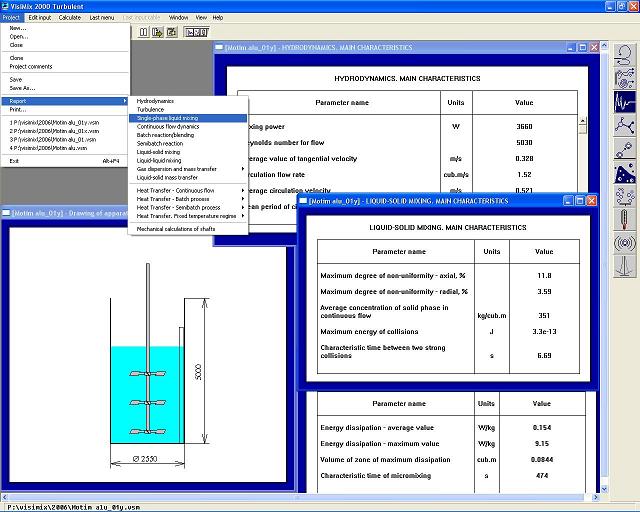Open recent file 1 Motim alu_01y.vsm
This screenshot has width=640, height=512.
click(65, 122)
